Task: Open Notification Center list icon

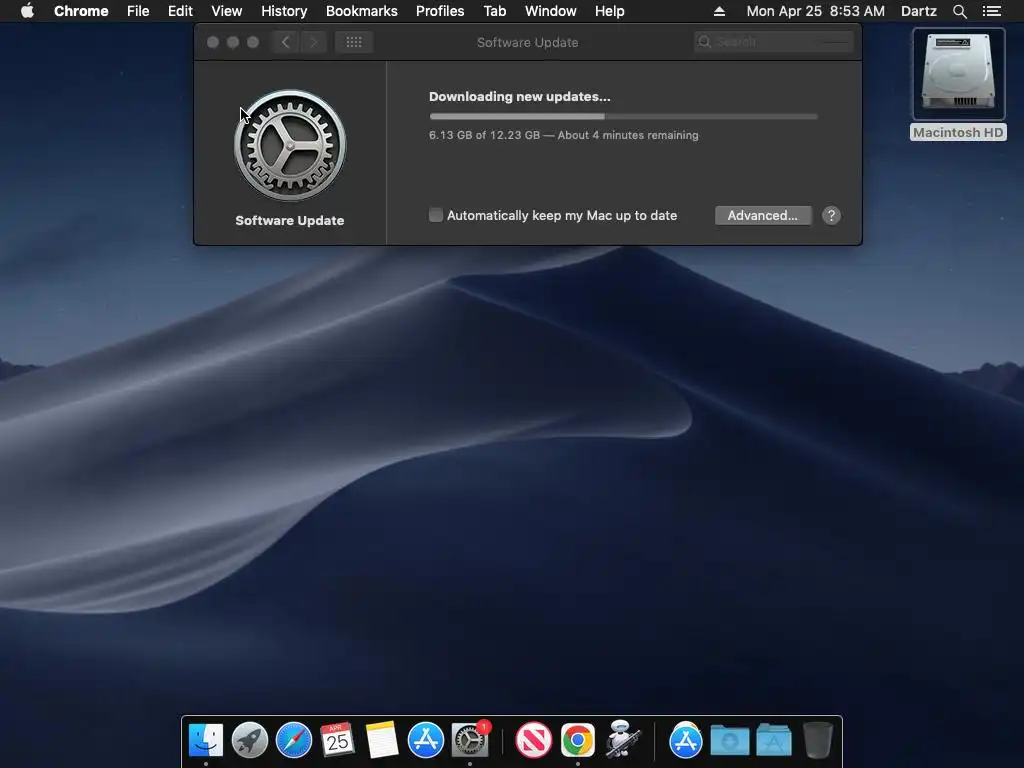Action: [x=991, y=11]
